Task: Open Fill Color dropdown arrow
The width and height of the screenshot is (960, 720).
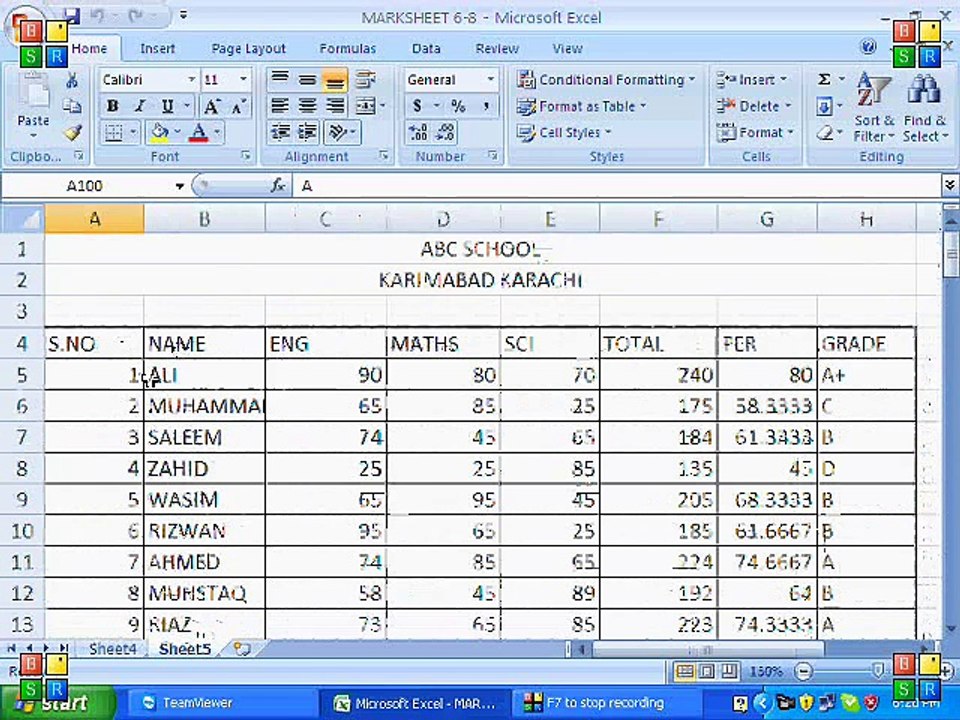Action: point(178,132)
